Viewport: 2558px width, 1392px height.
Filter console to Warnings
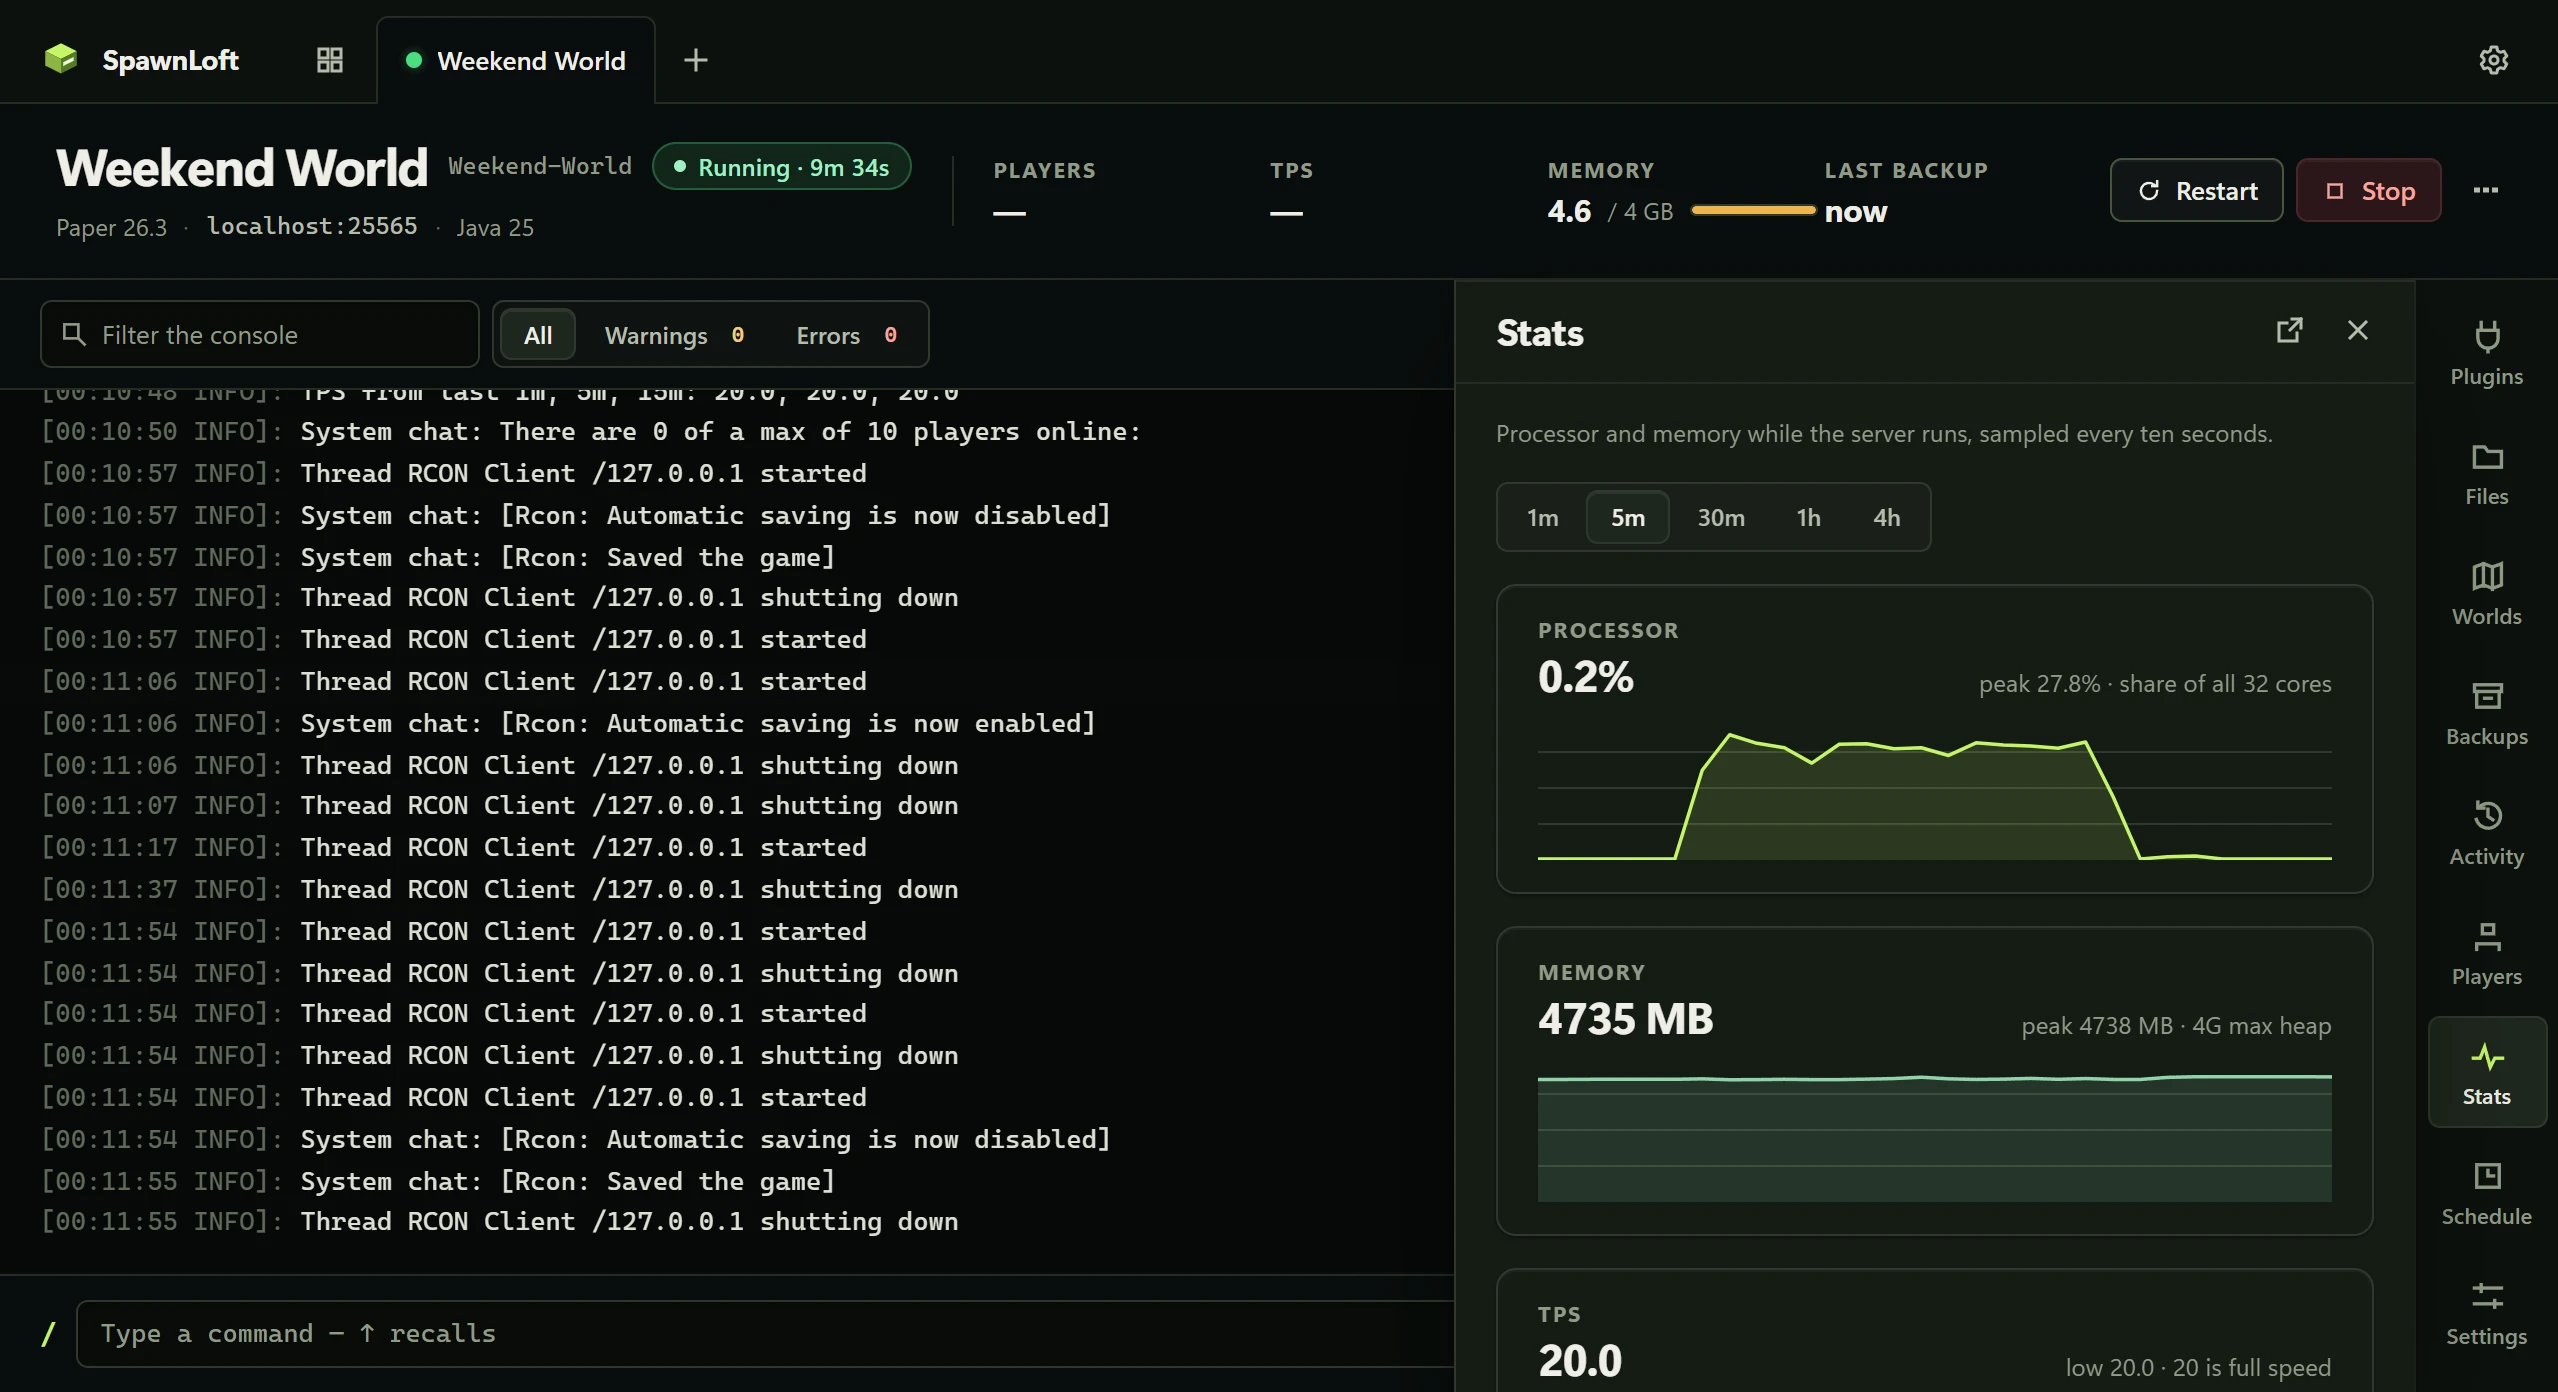674,335
